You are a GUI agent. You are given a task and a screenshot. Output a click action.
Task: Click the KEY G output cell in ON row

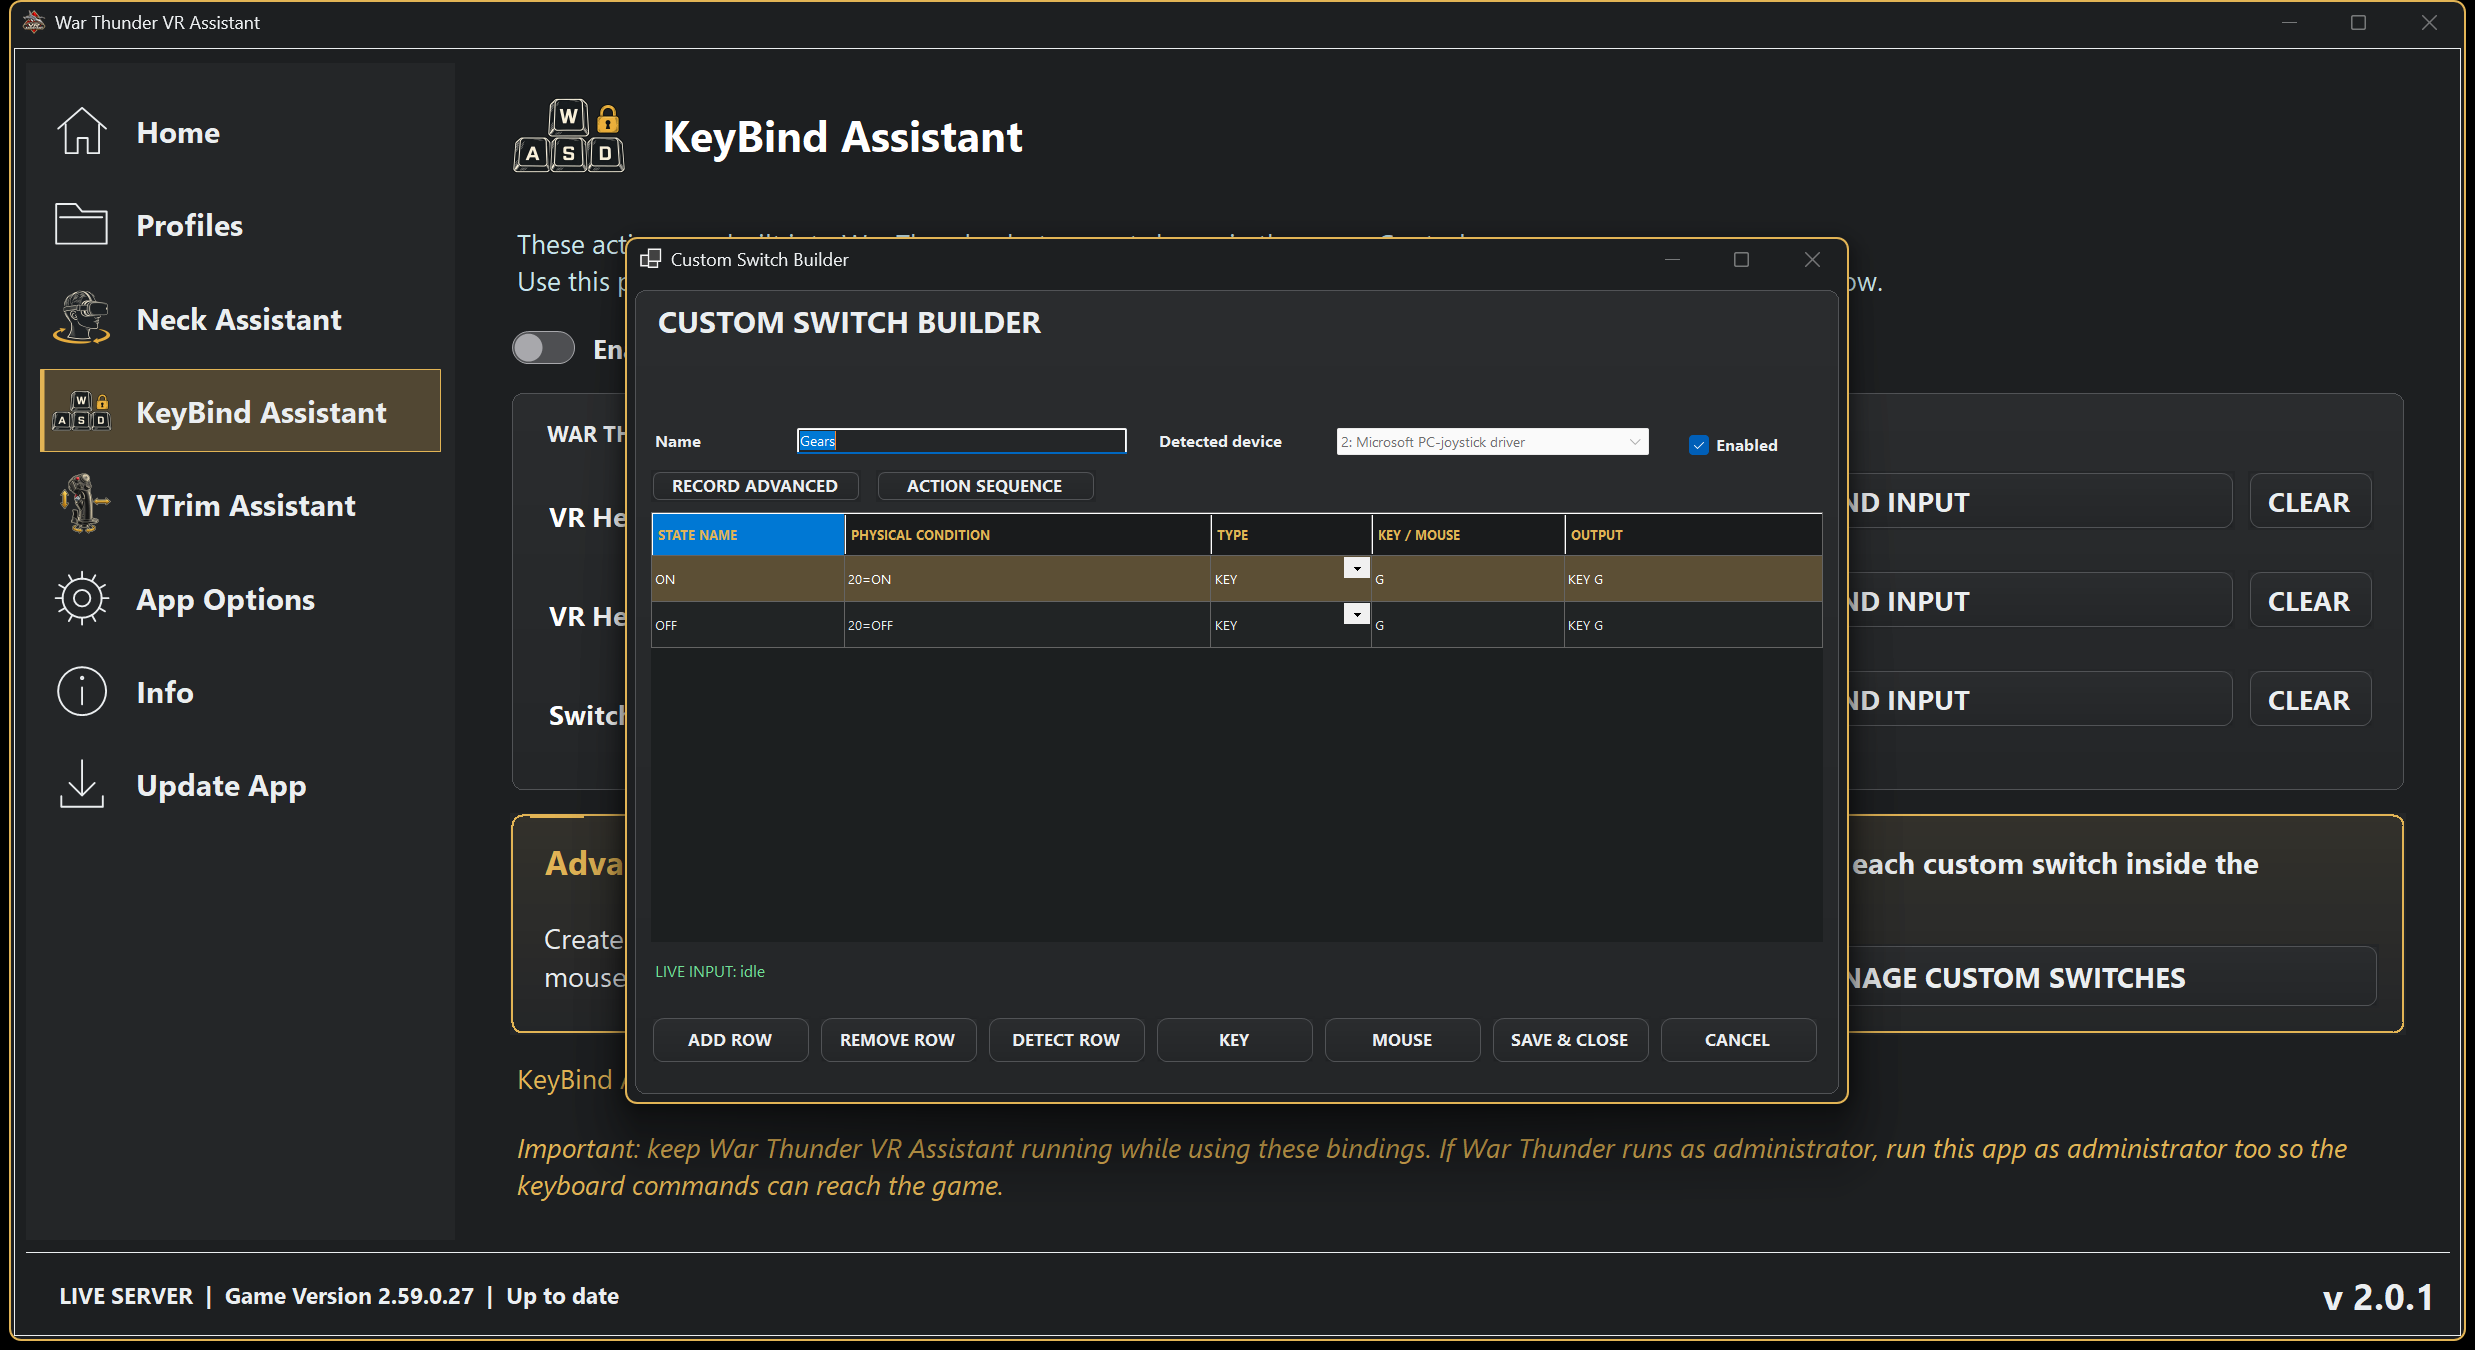click(x=1693, y=579)
